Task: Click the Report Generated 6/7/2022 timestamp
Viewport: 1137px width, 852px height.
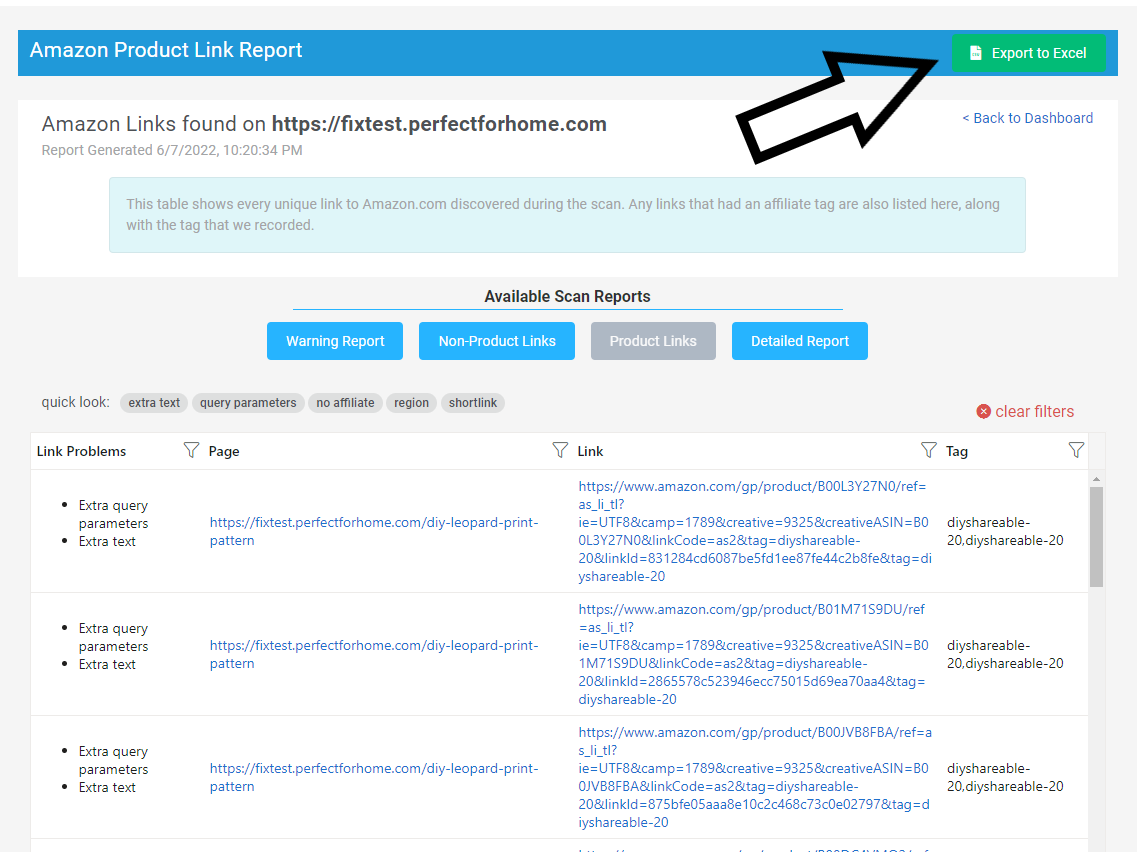Action: pos(172,150)
